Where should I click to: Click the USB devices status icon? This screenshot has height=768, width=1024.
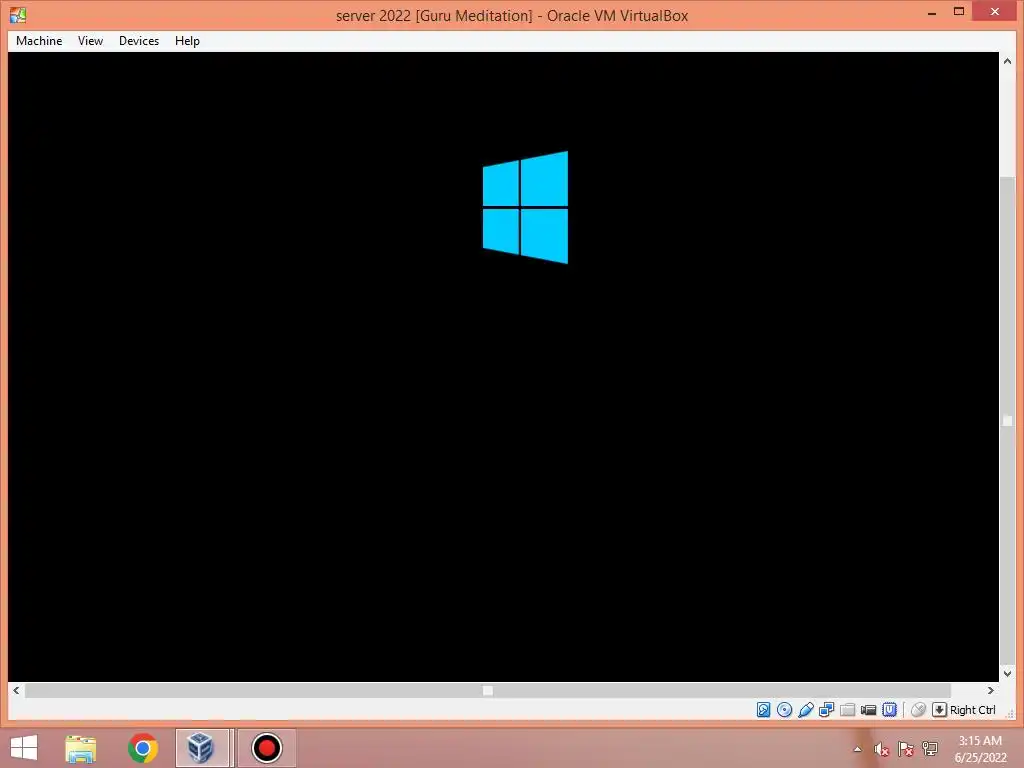(806, 710)
